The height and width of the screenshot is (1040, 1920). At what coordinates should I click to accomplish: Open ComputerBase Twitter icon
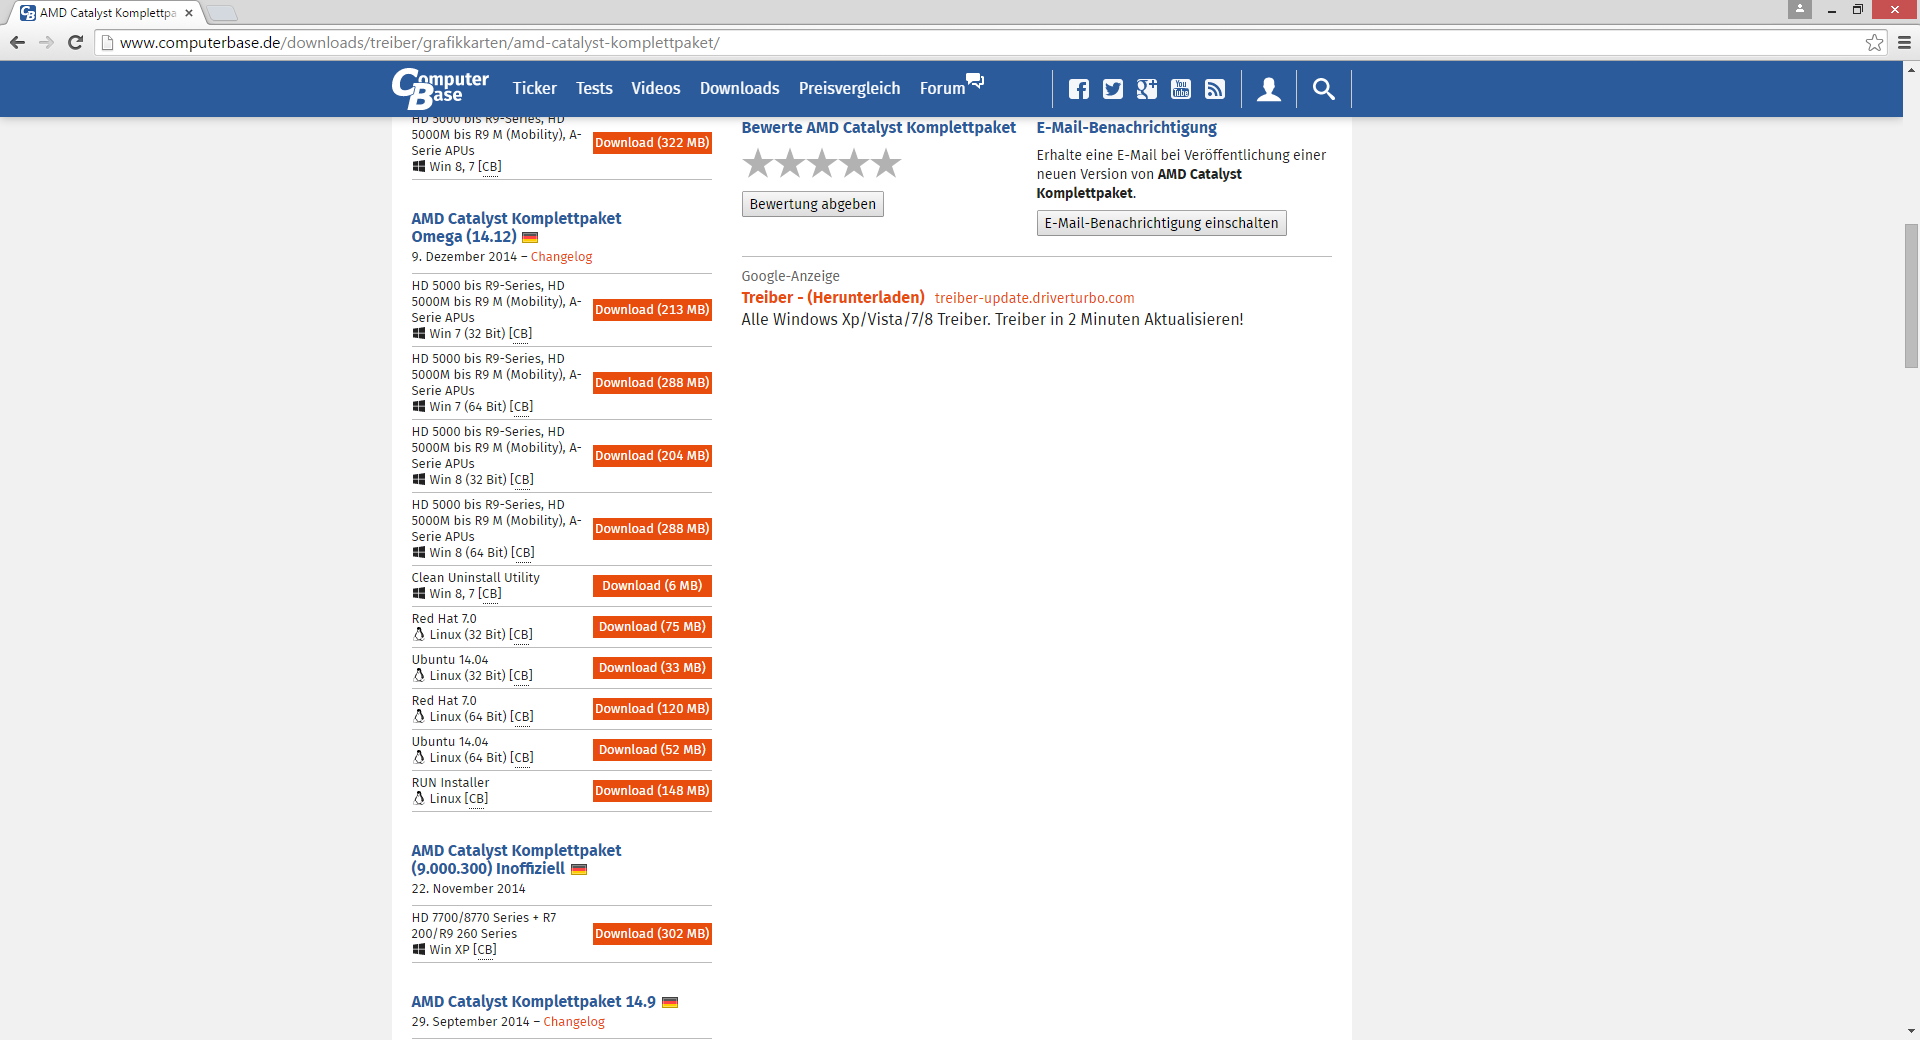coord(1112,89)
